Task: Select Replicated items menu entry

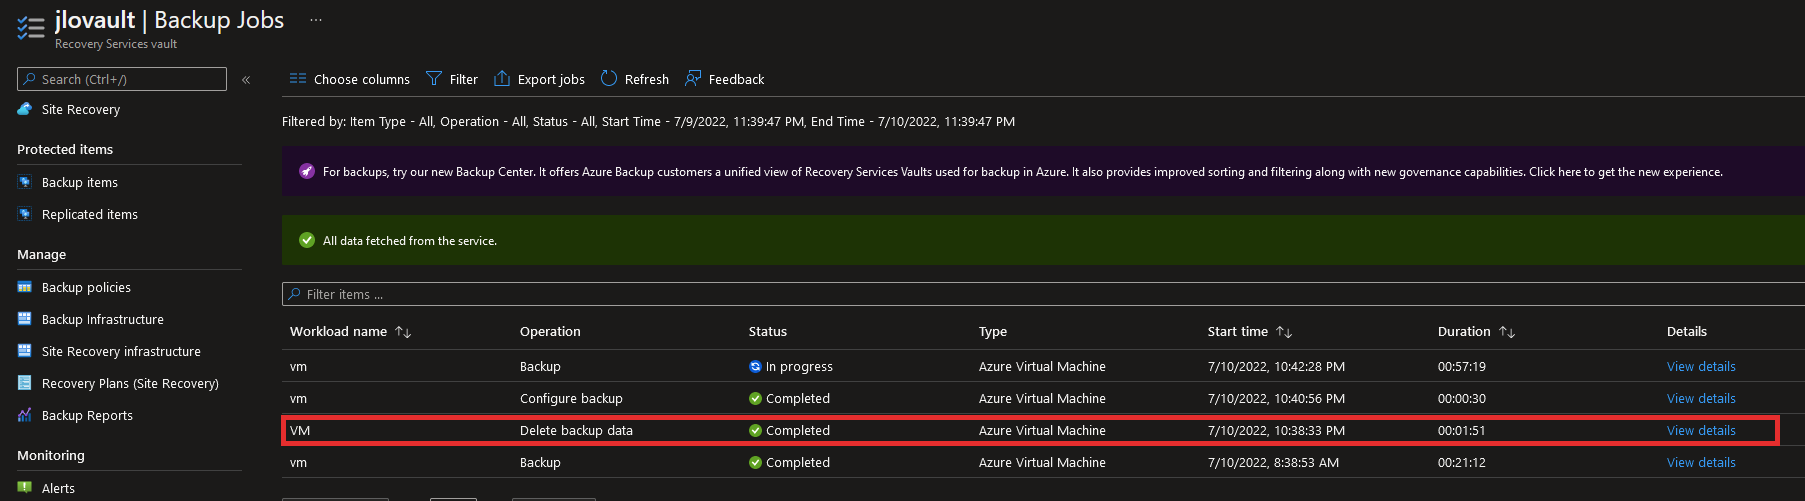Action: click(90, 214)
